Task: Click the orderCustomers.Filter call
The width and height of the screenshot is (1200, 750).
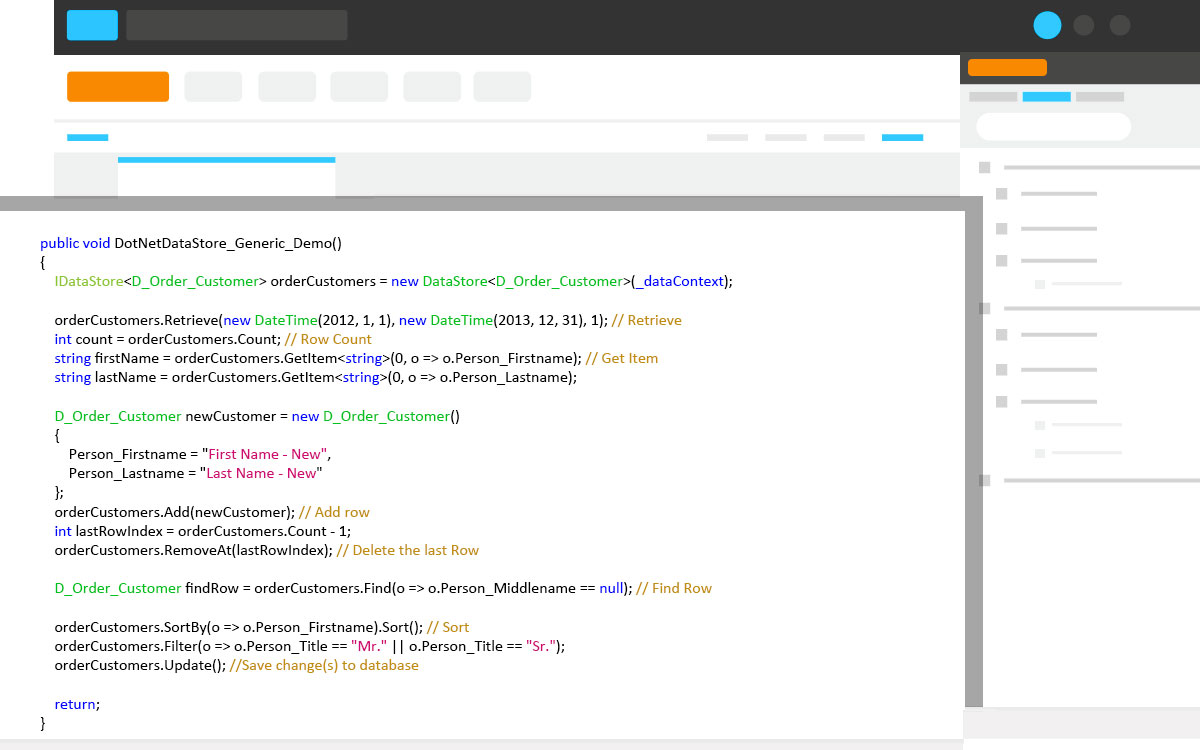Action: pos(310,646)
